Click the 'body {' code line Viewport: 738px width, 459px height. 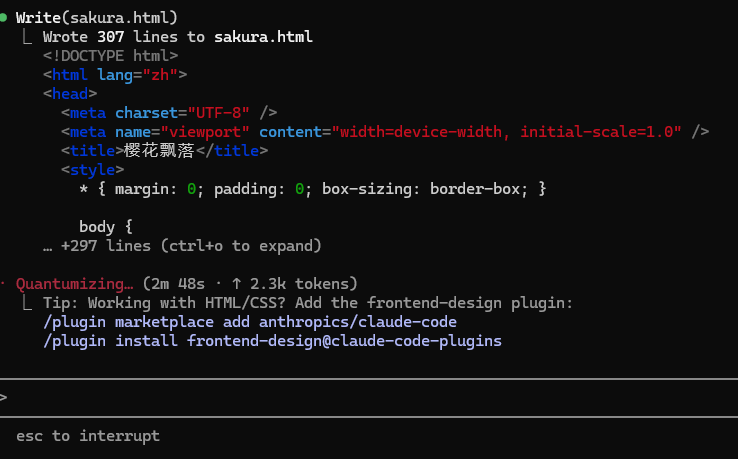[106, 227]
